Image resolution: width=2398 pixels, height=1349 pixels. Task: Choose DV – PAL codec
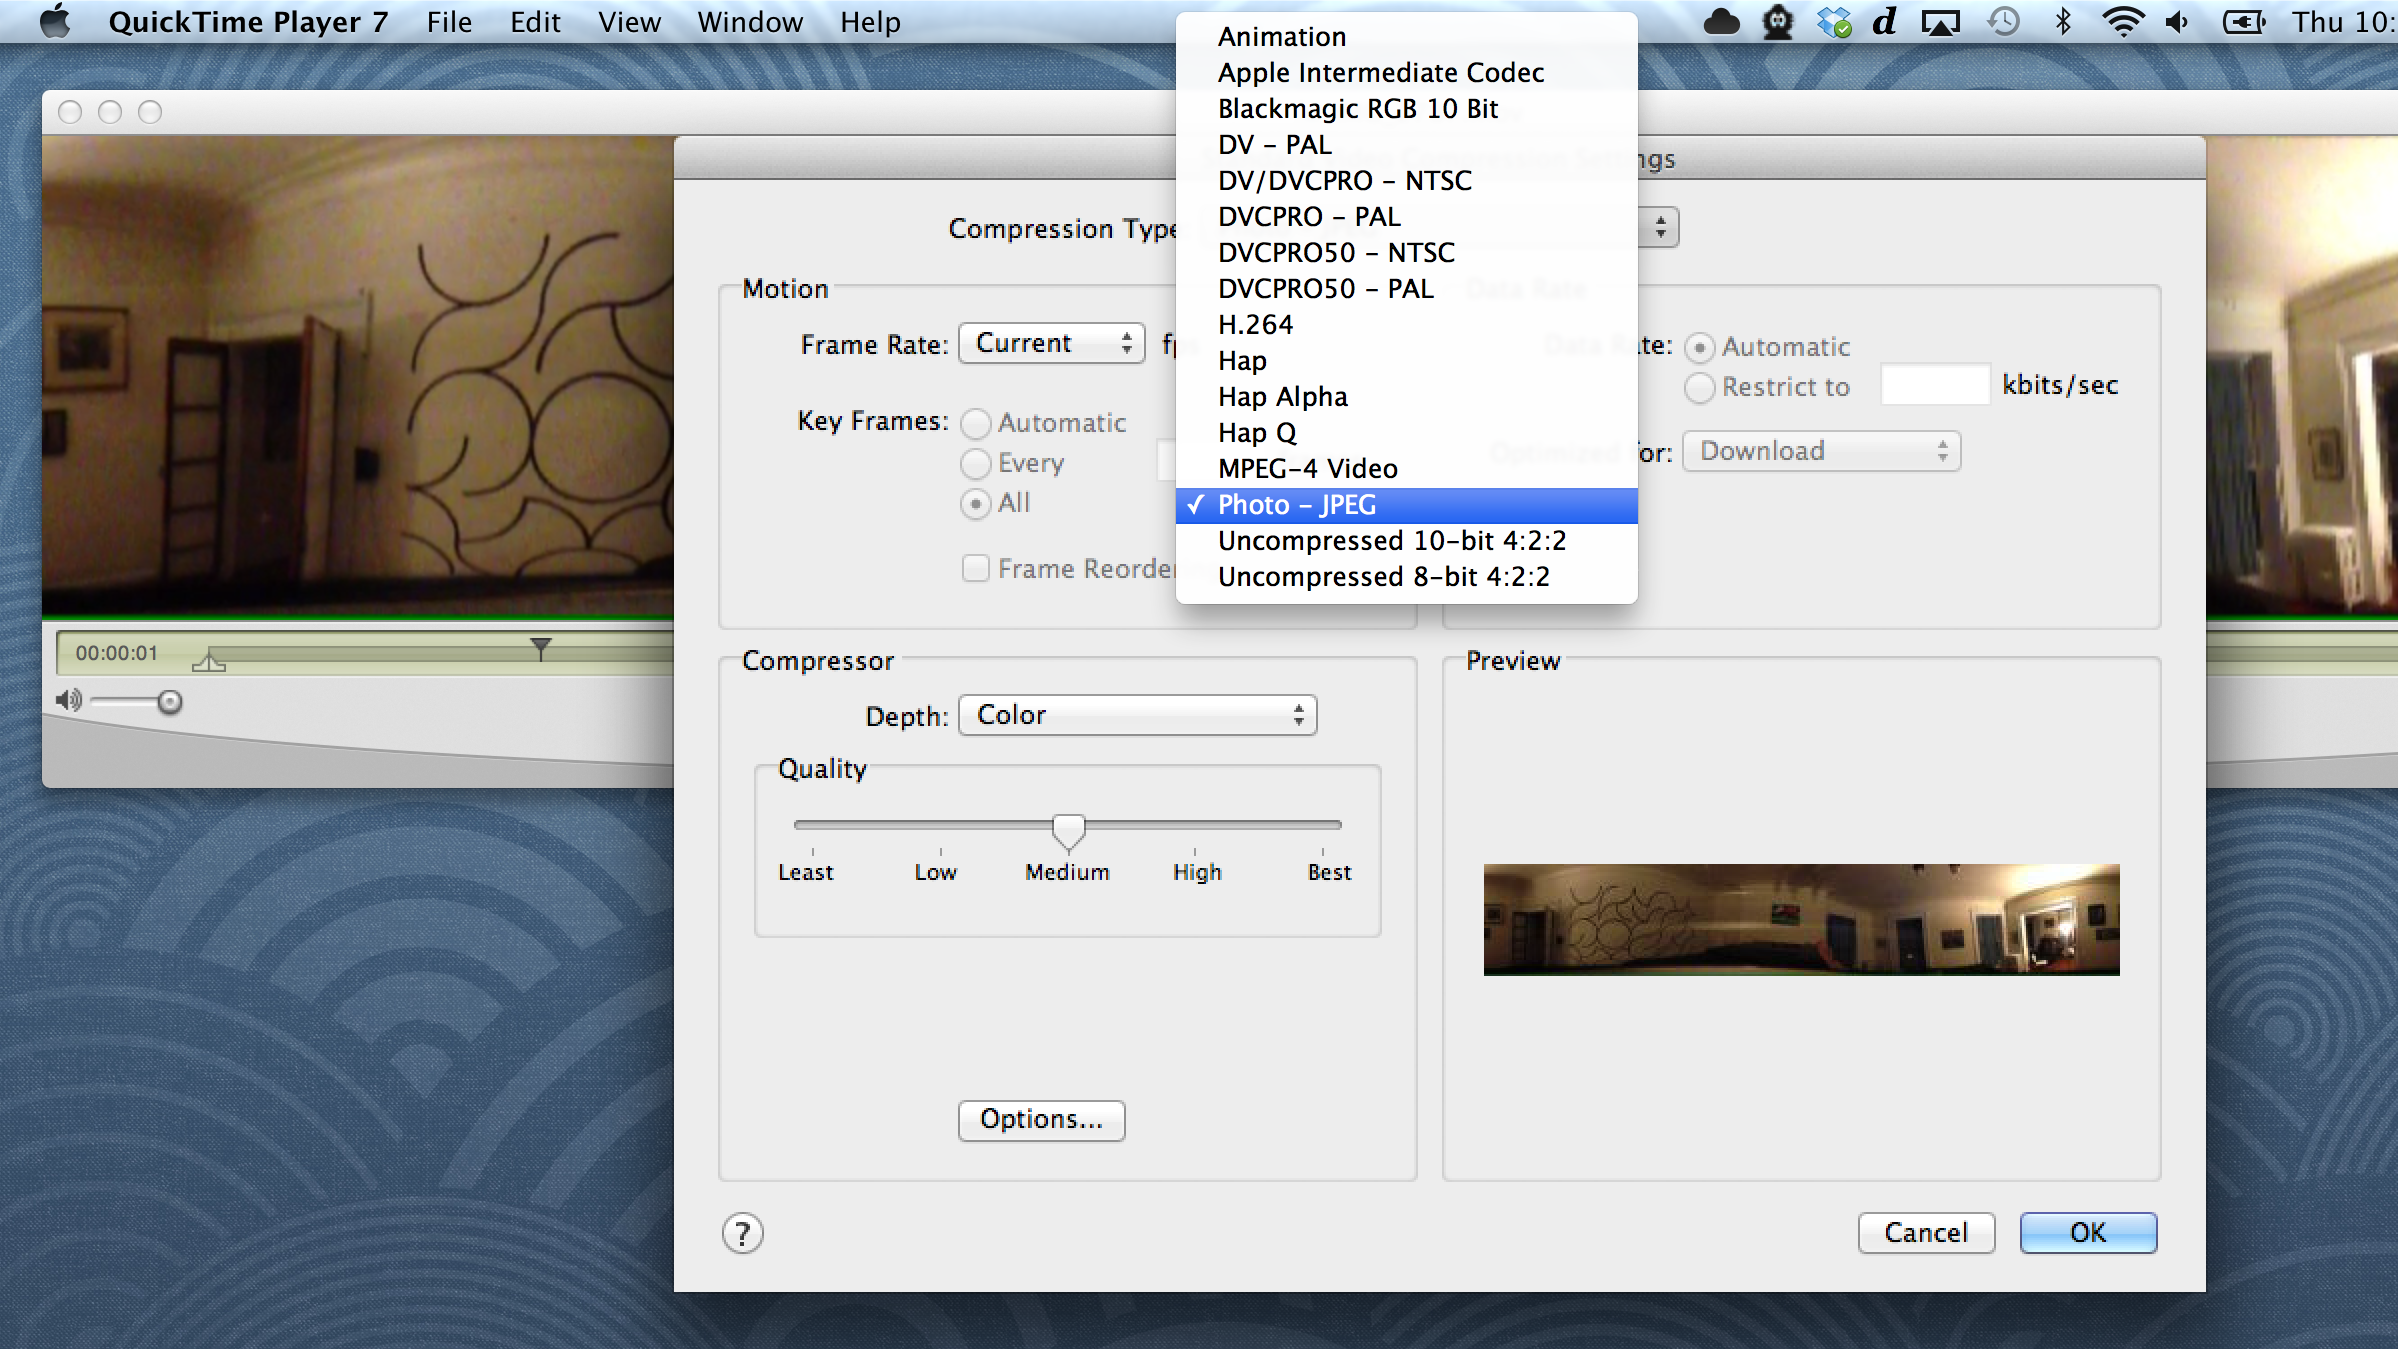coord(1406,145)
